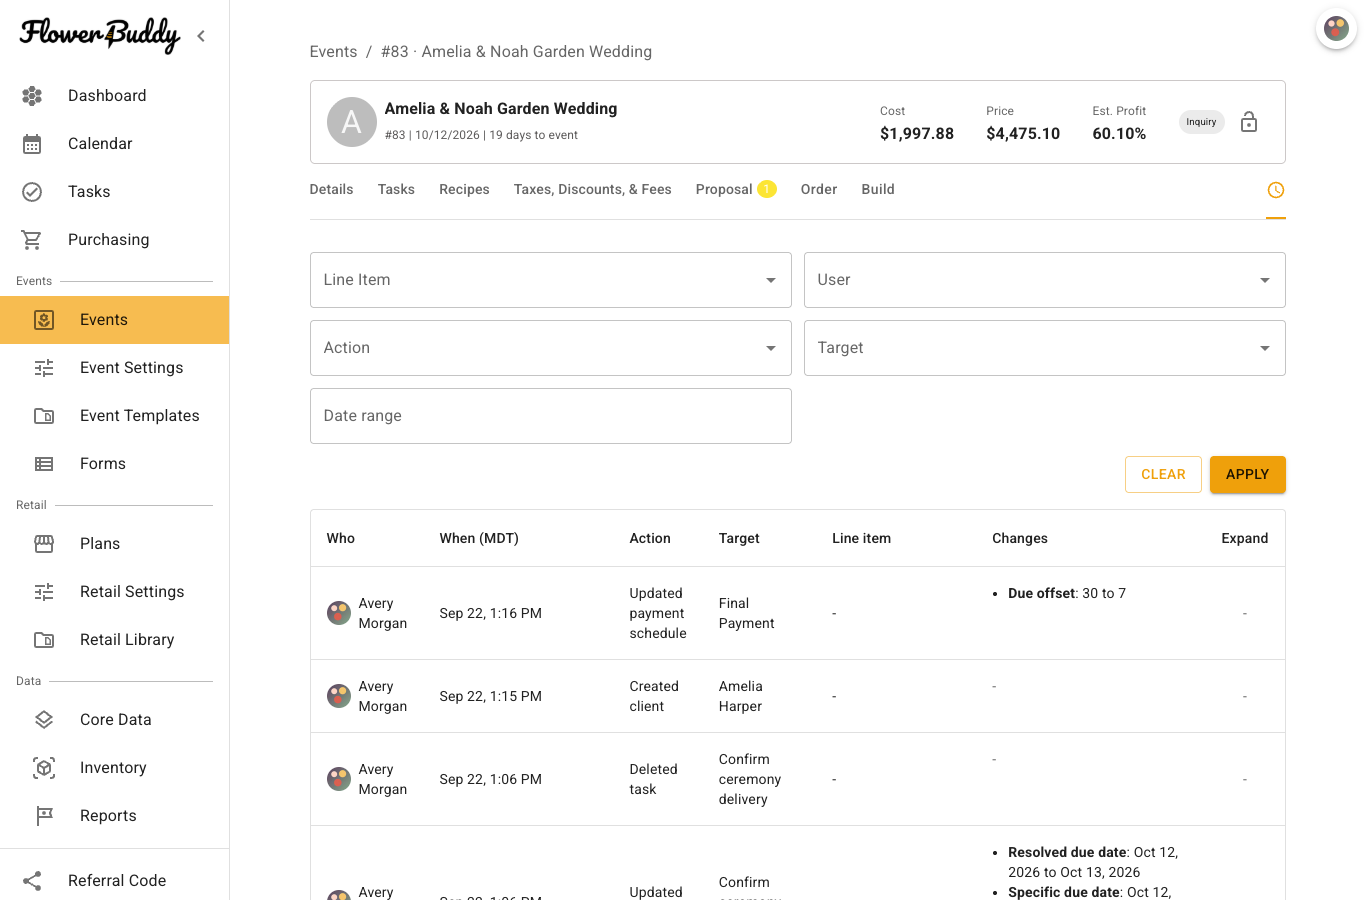Image resolution: width=1365 pixels, height=900 pixels.
Task: Follow the Events breadcrumb link
Action: click(333, 52)
